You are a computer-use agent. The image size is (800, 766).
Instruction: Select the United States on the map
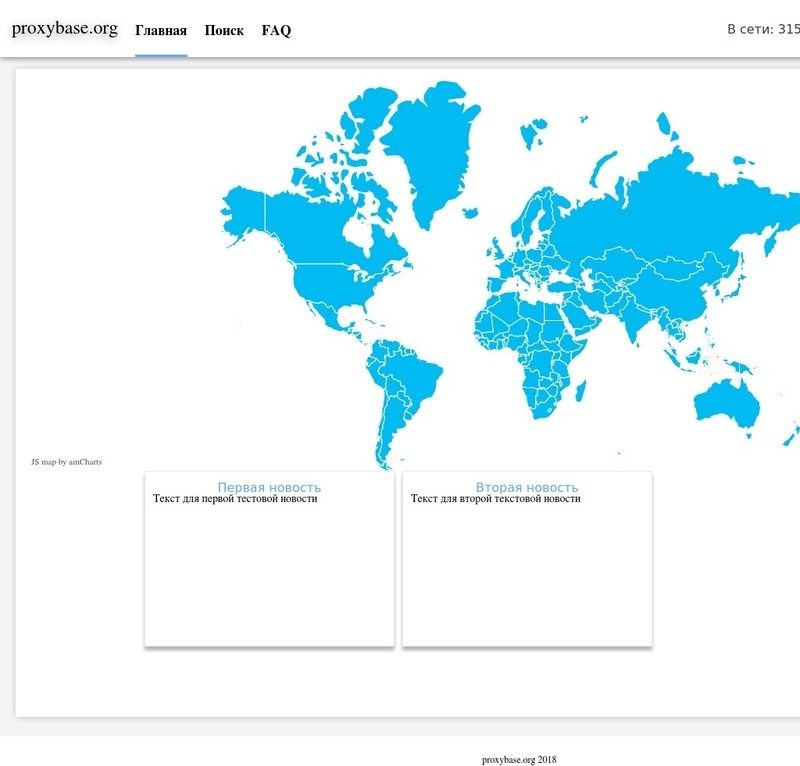tap(332, 286)
